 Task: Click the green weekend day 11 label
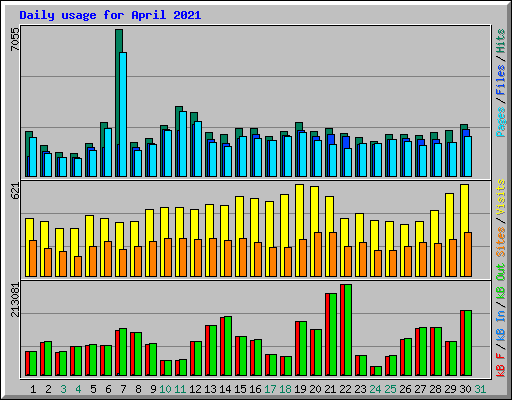tap(180, 389)
